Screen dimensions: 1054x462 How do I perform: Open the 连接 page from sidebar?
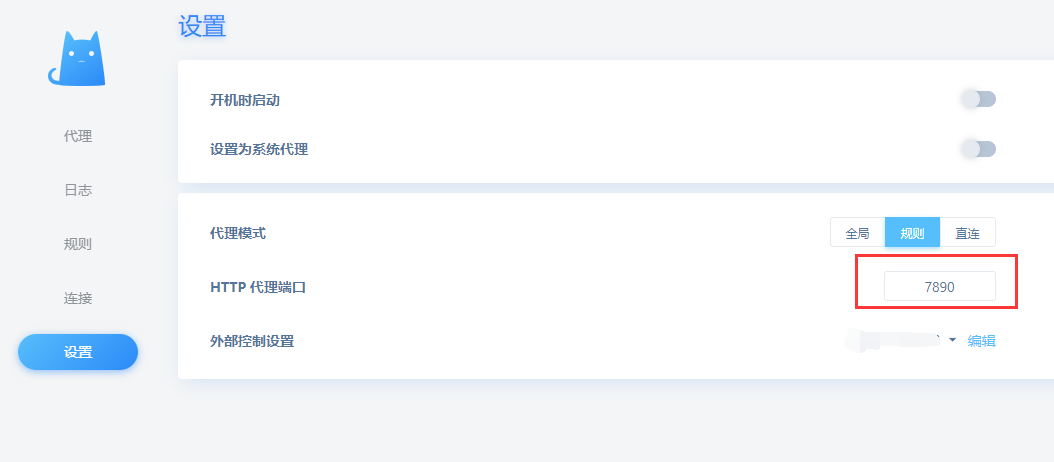(x=78, y=298)
